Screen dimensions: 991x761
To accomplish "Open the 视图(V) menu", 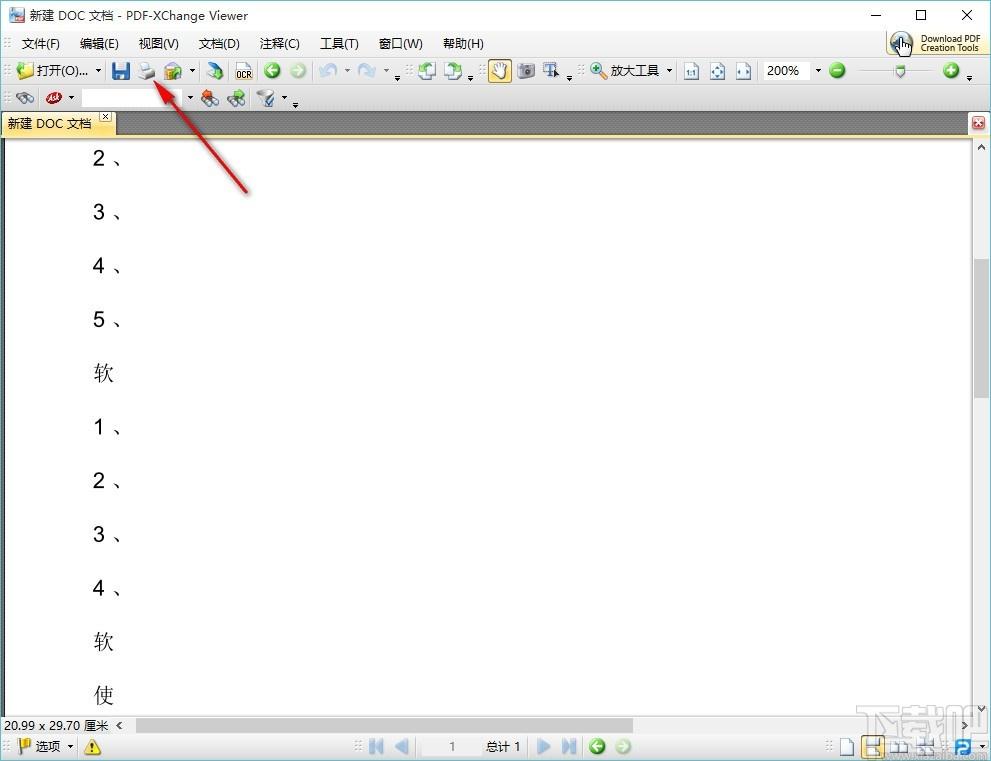I will 159,44.
